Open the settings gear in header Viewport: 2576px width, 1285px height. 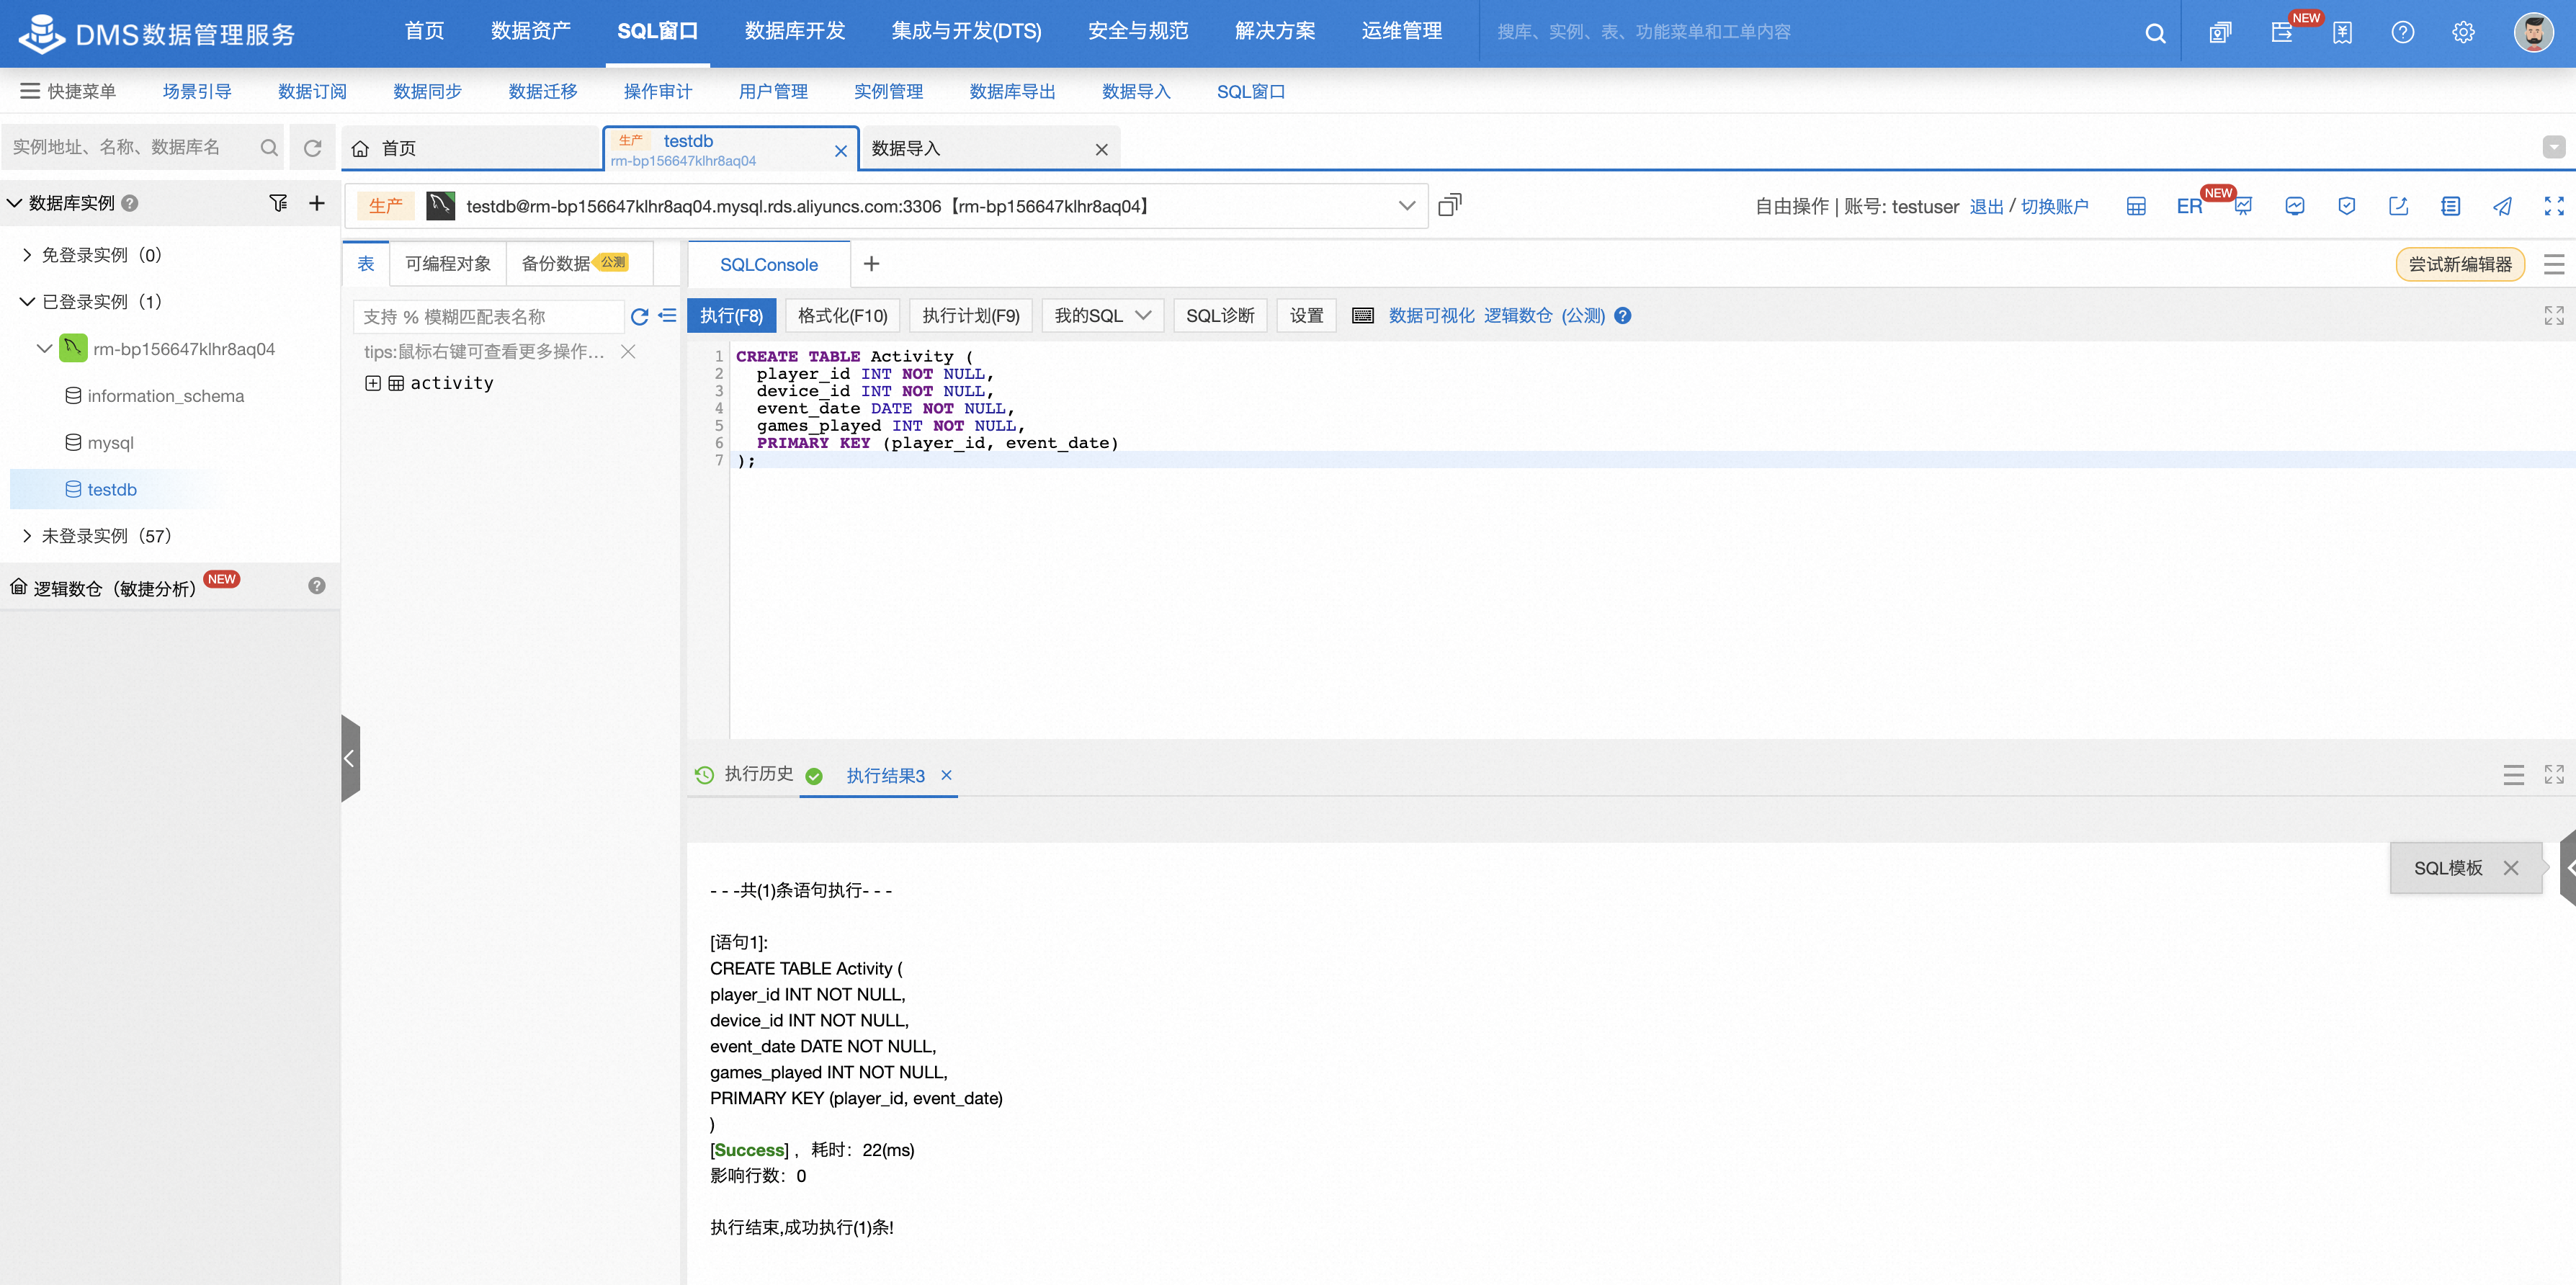tap(2462, 32)
